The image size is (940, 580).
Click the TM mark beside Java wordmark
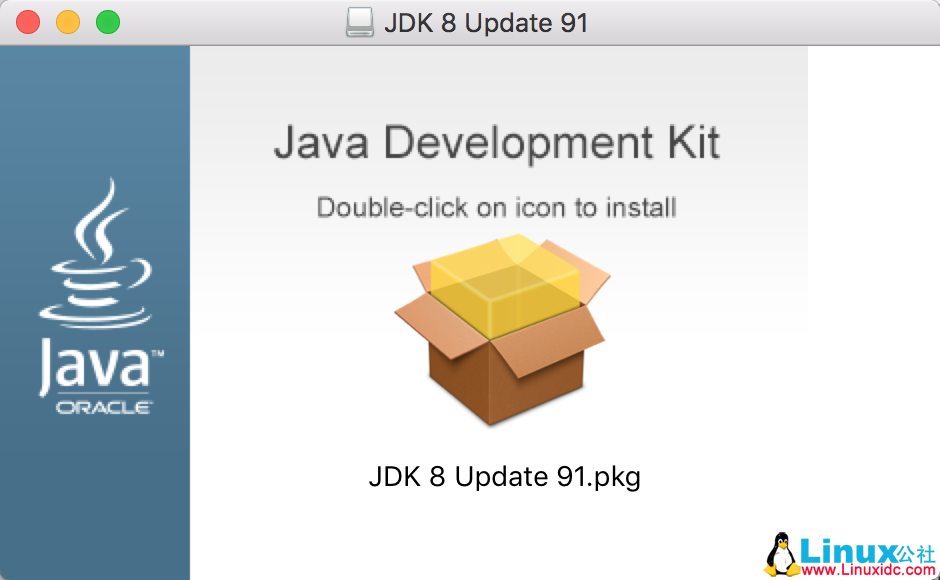[157, 354]
